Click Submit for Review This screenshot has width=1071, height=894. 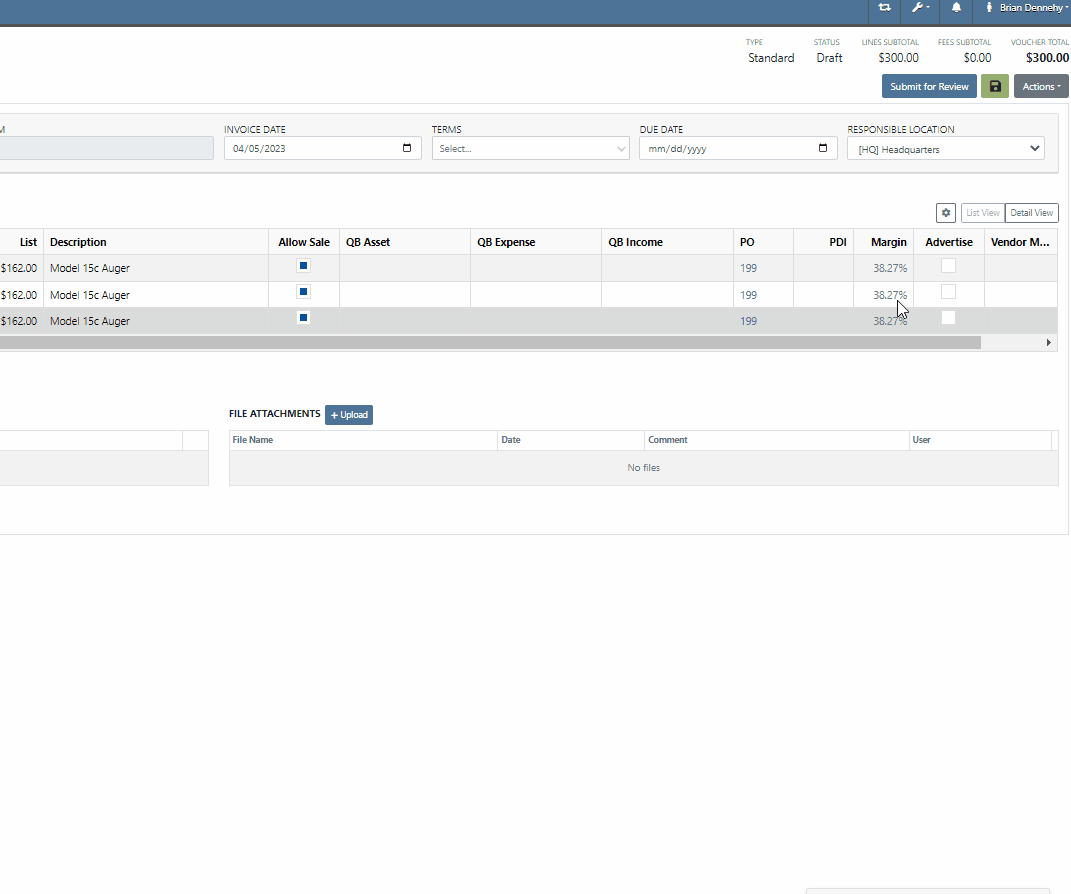pos(929,86)
